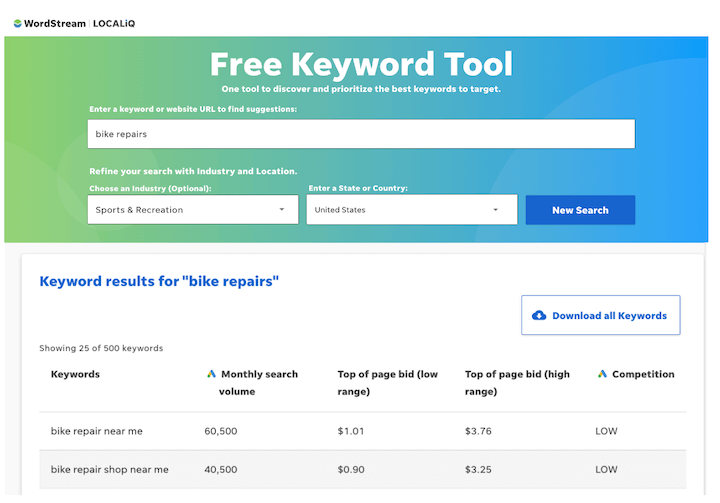Click LOW competition for 'bike repair shop near me'
The image size is (720, 503).
pyautogui.click(x=606, y=469)
